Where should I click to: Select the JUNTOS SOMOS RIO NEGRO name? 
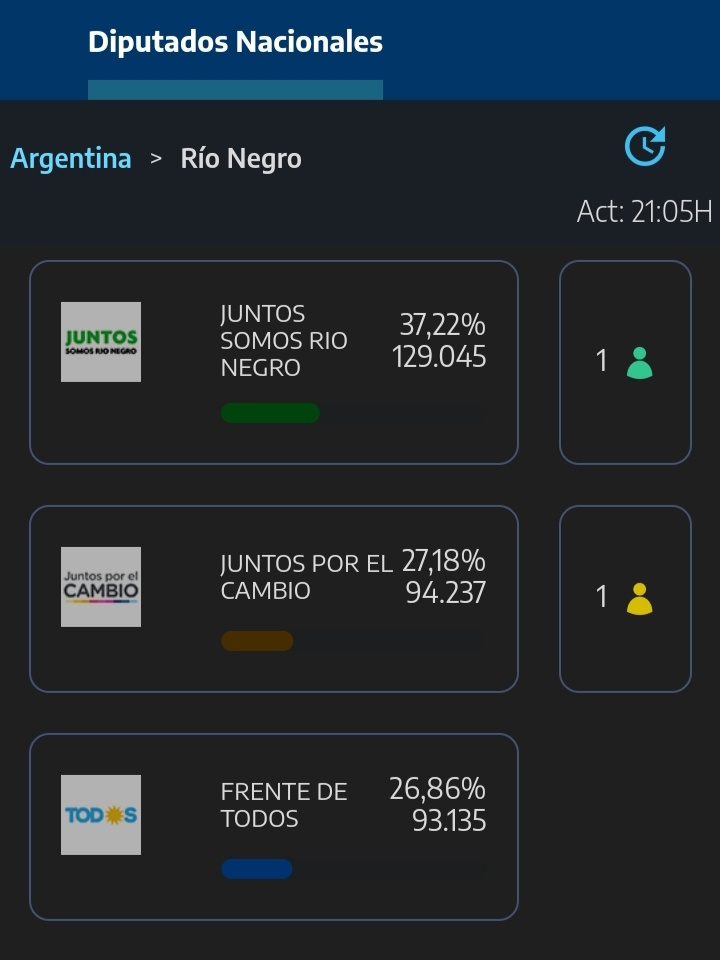[283, 340]
